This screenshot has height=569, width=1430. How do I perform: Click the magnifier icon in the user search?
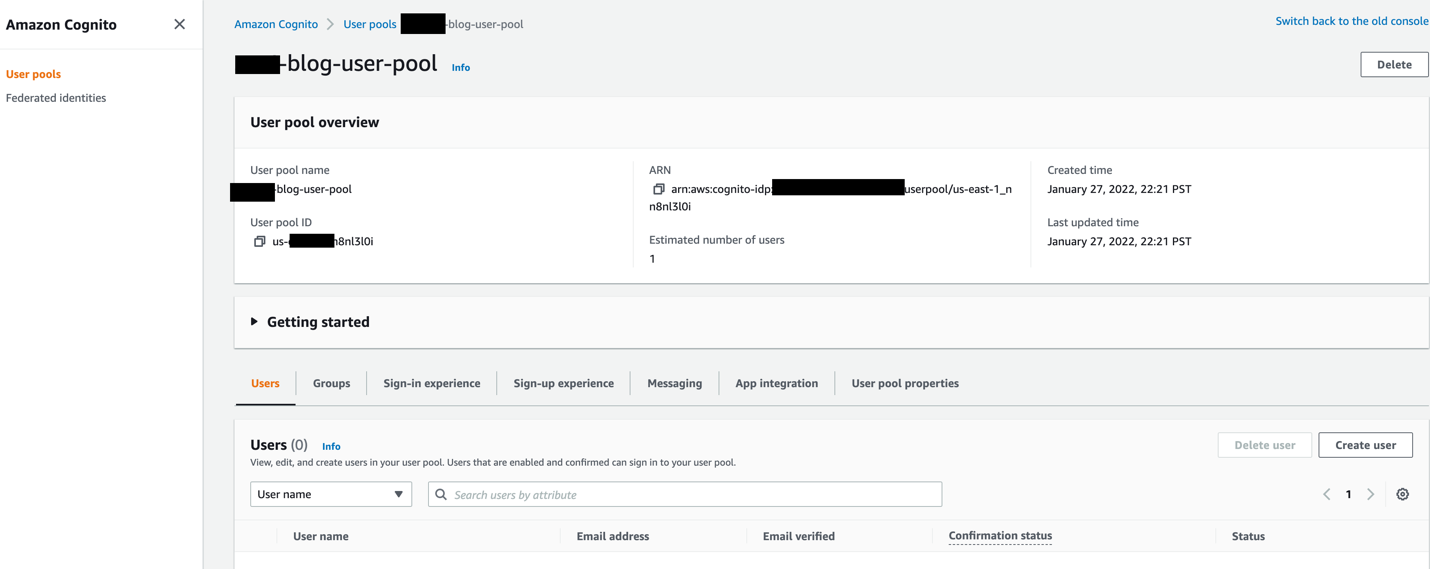coord(441,494)
